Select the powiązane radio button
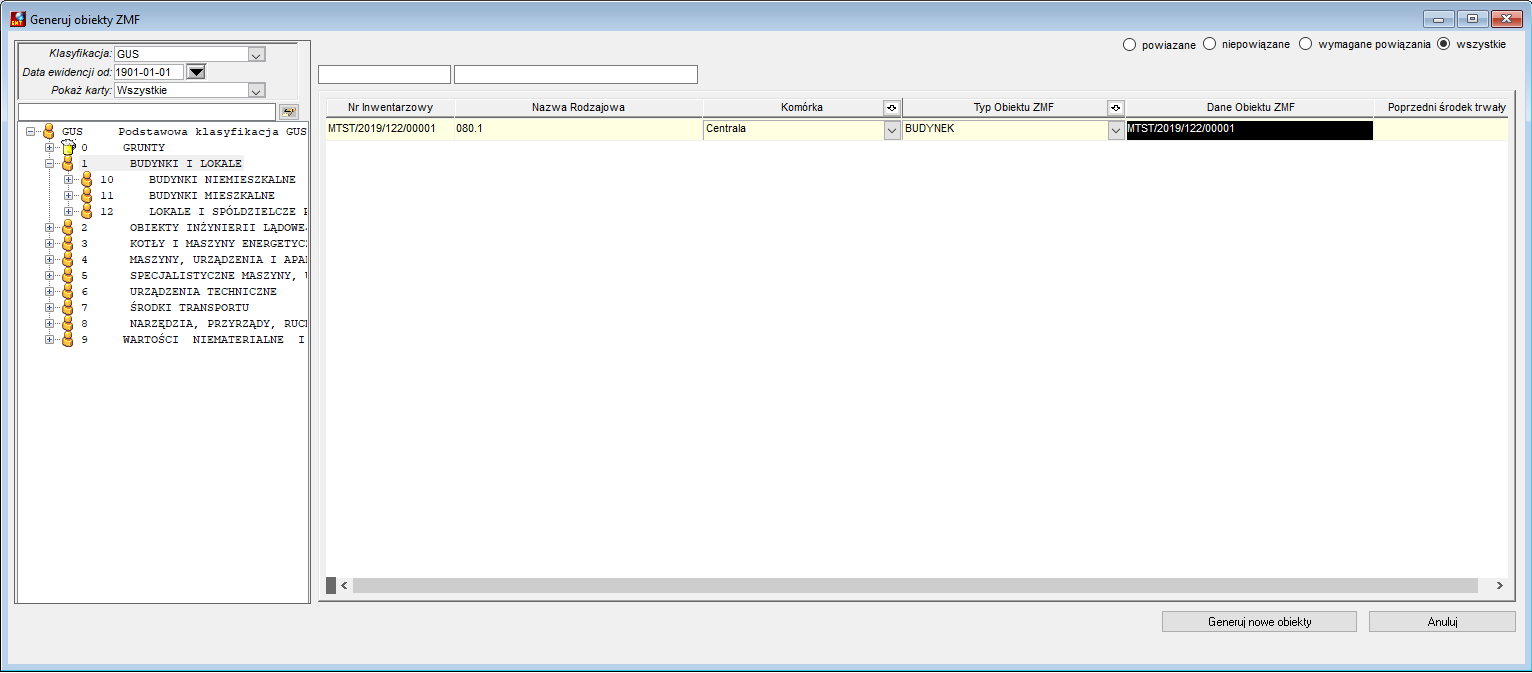1532x673 pixels. pyautogui.click(x=1129, y=44)
